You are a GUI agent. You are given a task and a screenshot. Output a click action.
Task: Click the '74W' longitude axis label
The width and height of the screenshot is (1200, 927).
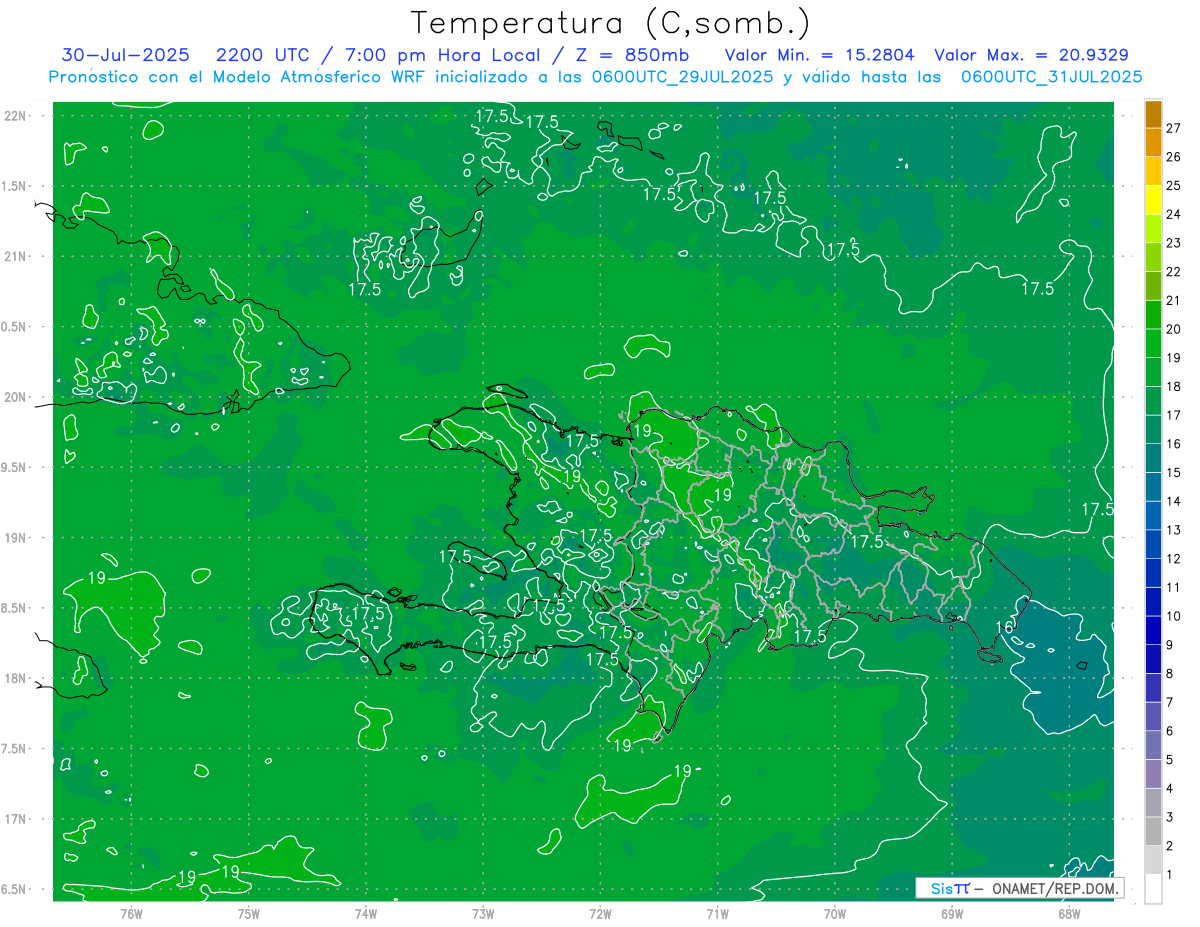[x=366, y=913]
